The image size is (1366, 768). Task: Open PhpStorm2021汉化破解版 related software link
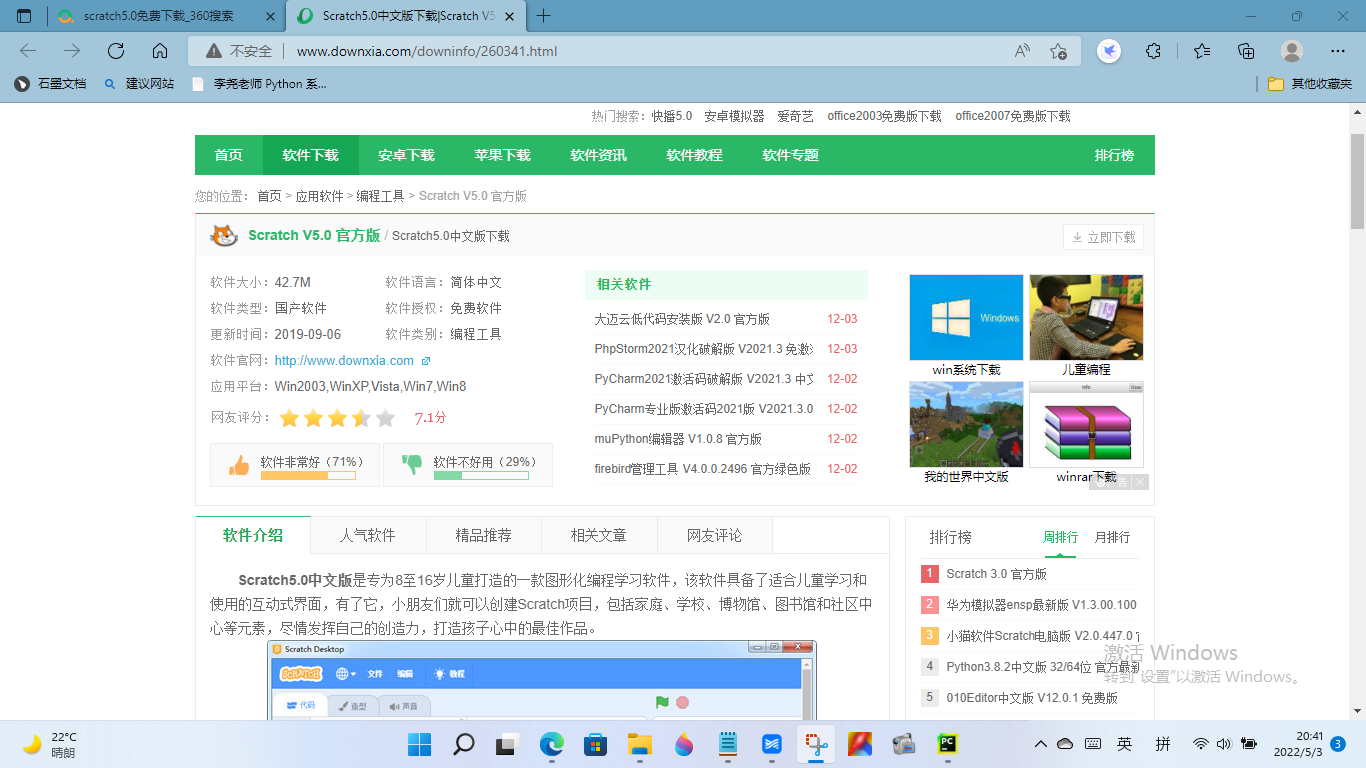[x=704, y=349]
